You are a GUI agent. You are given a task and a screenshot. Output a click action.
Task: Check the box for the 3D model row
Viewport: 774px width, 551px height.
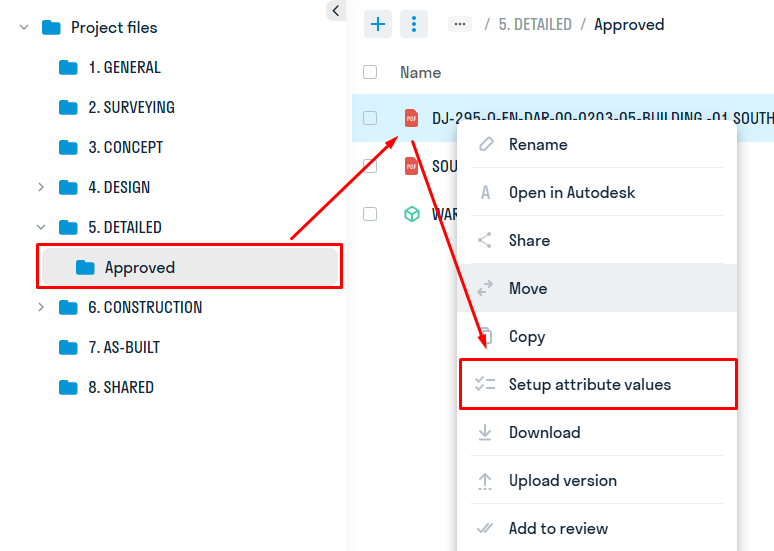pos(370,214)
